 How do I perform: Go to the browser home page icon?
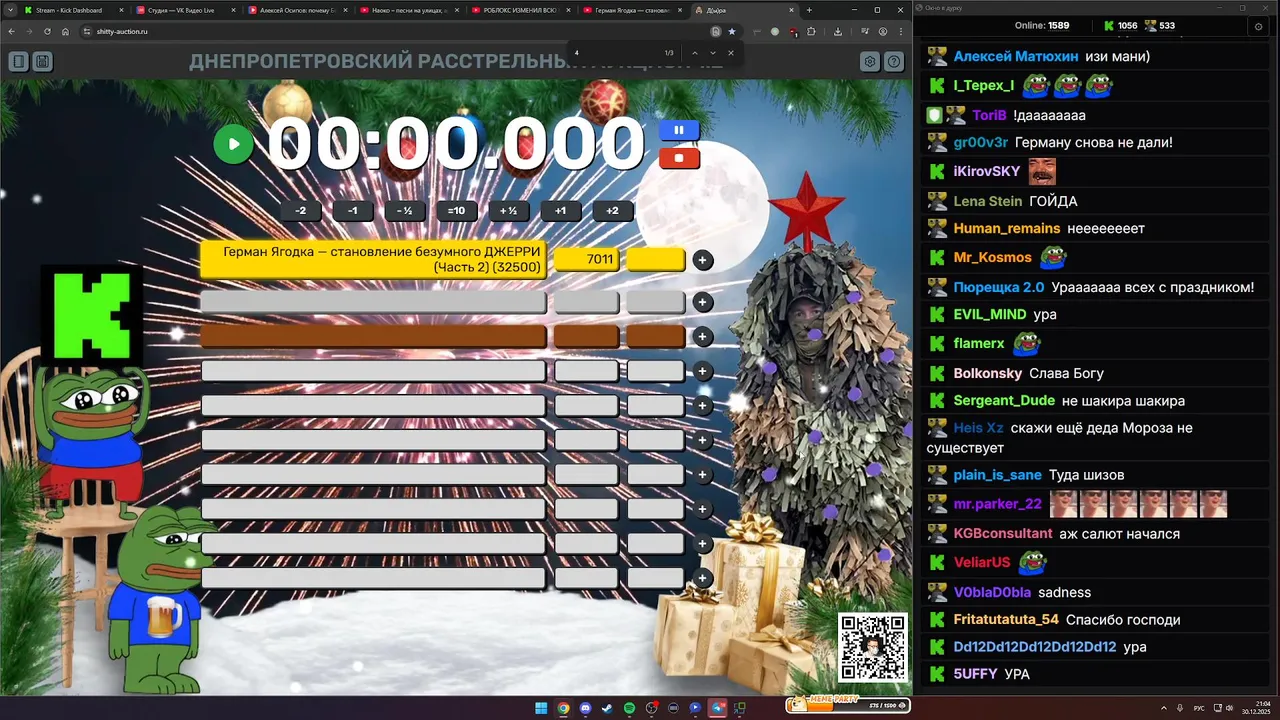pos(65,31)
